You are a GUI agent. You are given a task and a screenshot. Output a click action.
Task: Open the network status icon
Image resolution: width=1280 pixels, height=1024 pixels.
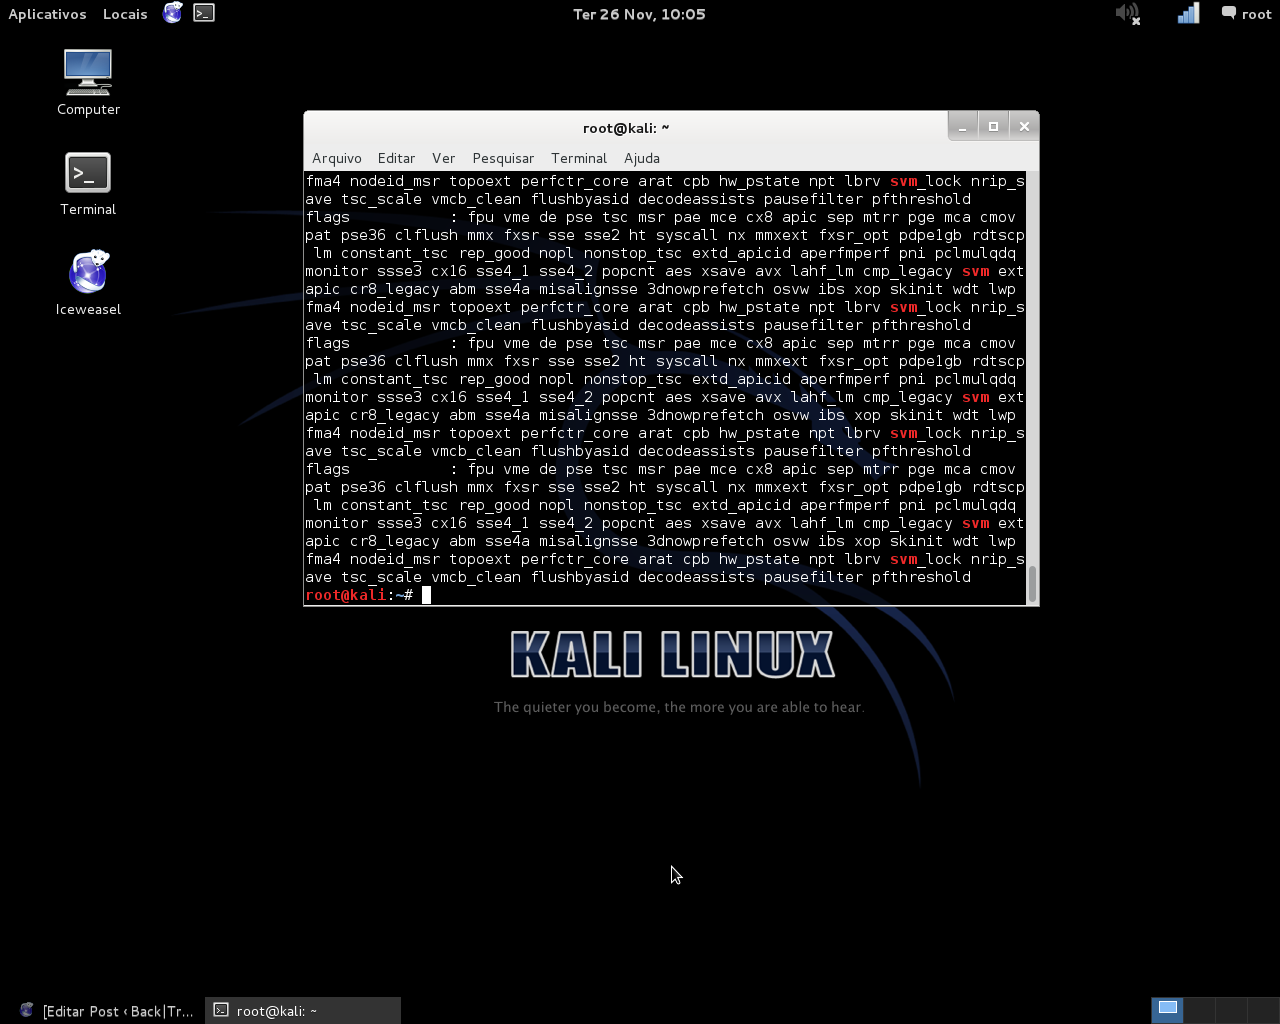tap(1188, 14)
